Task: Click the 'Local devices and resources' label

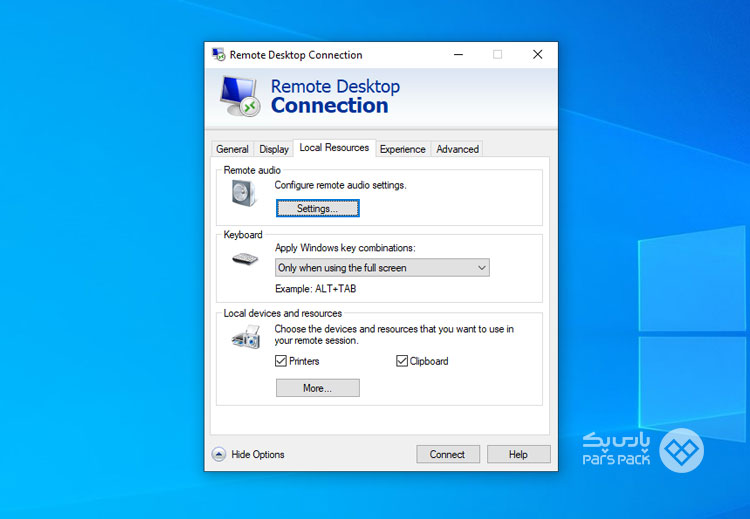Action: coord(283,313)
